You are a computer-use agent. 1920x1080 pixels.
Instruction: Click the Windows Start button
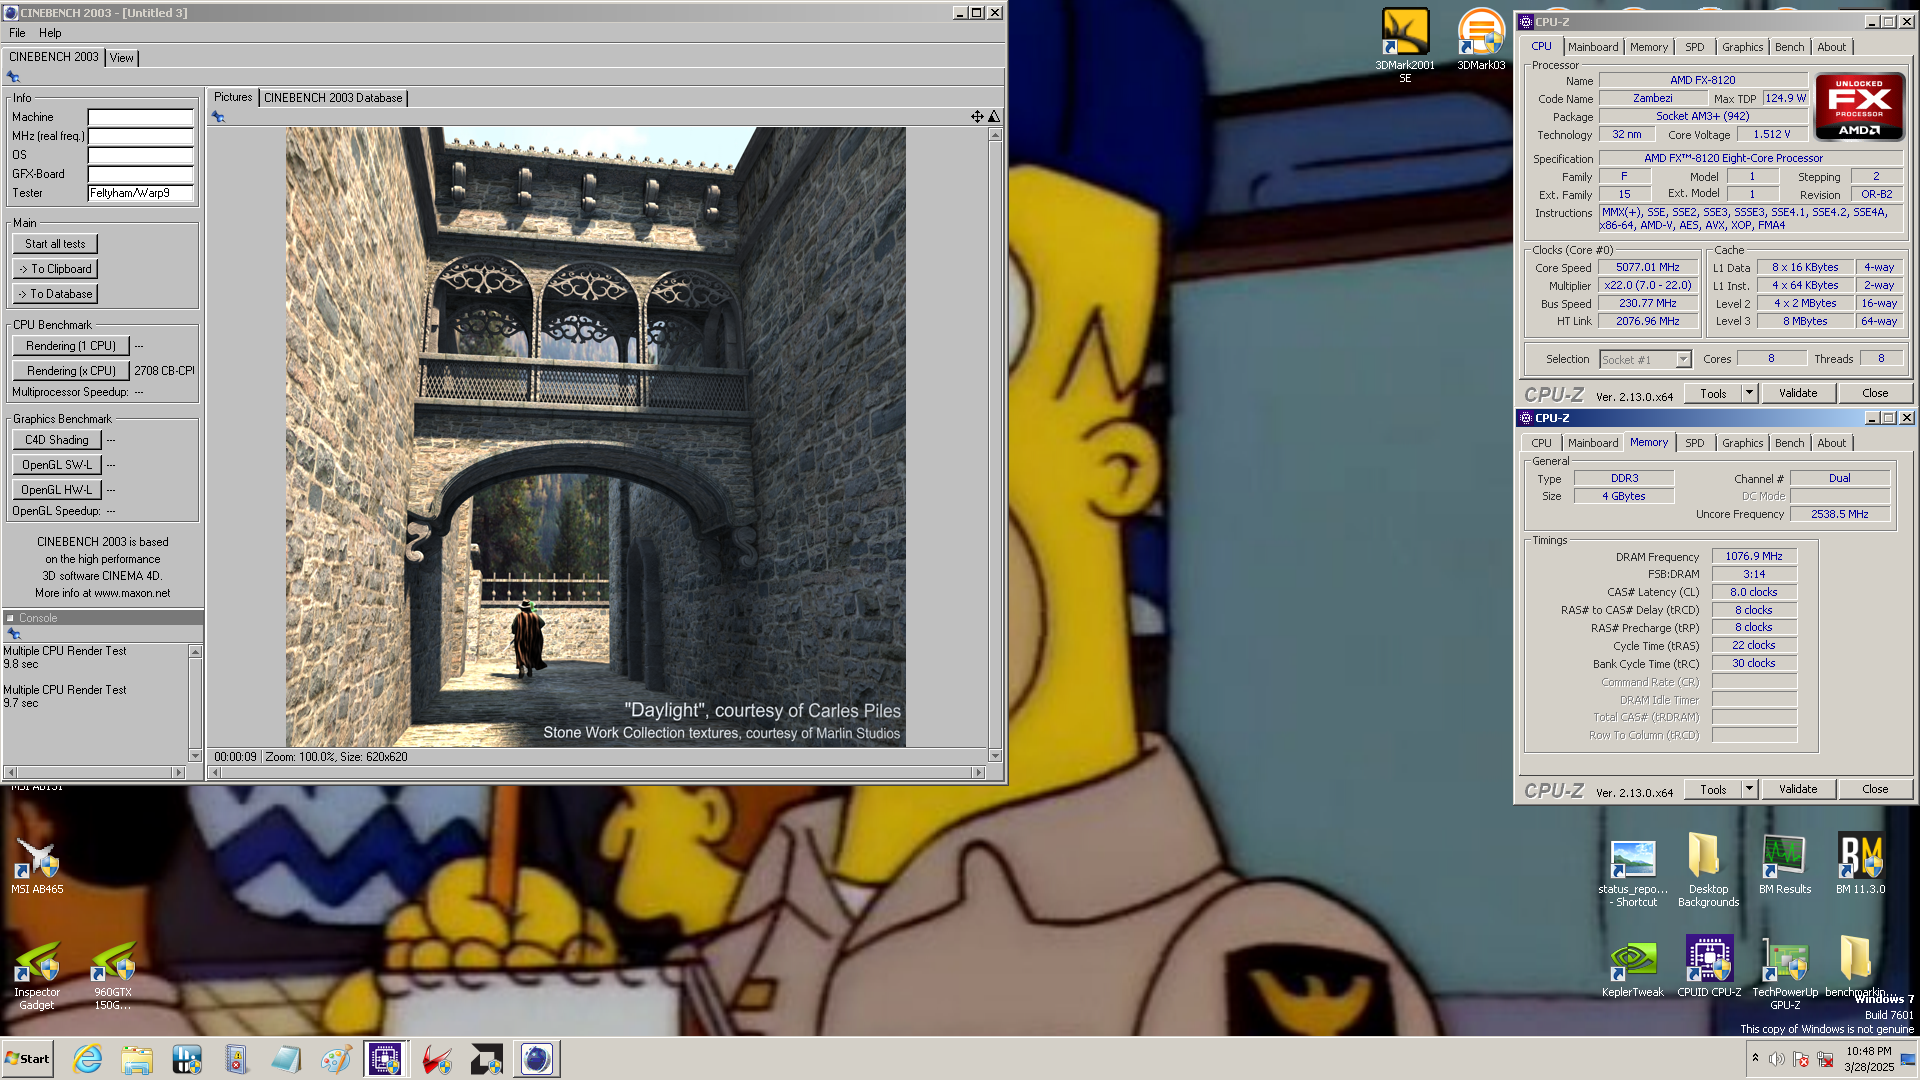pyautogui.click(x=27, y=1059)
